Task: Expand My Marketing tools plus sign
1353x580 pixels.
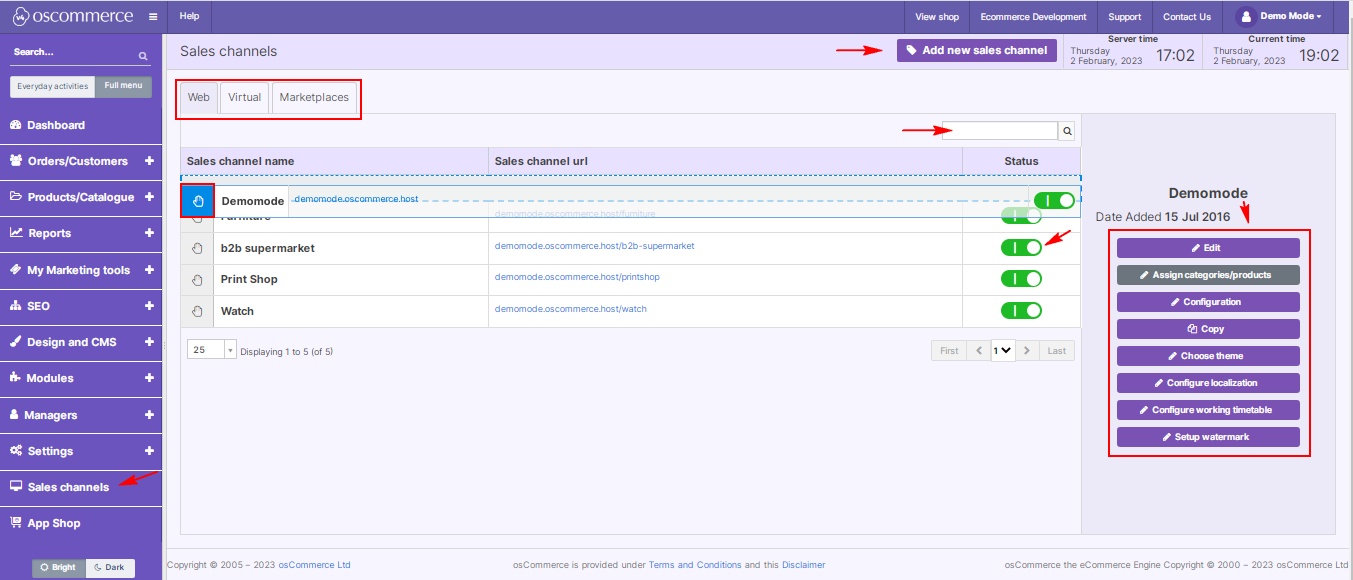Action: (x=149, y=270)
